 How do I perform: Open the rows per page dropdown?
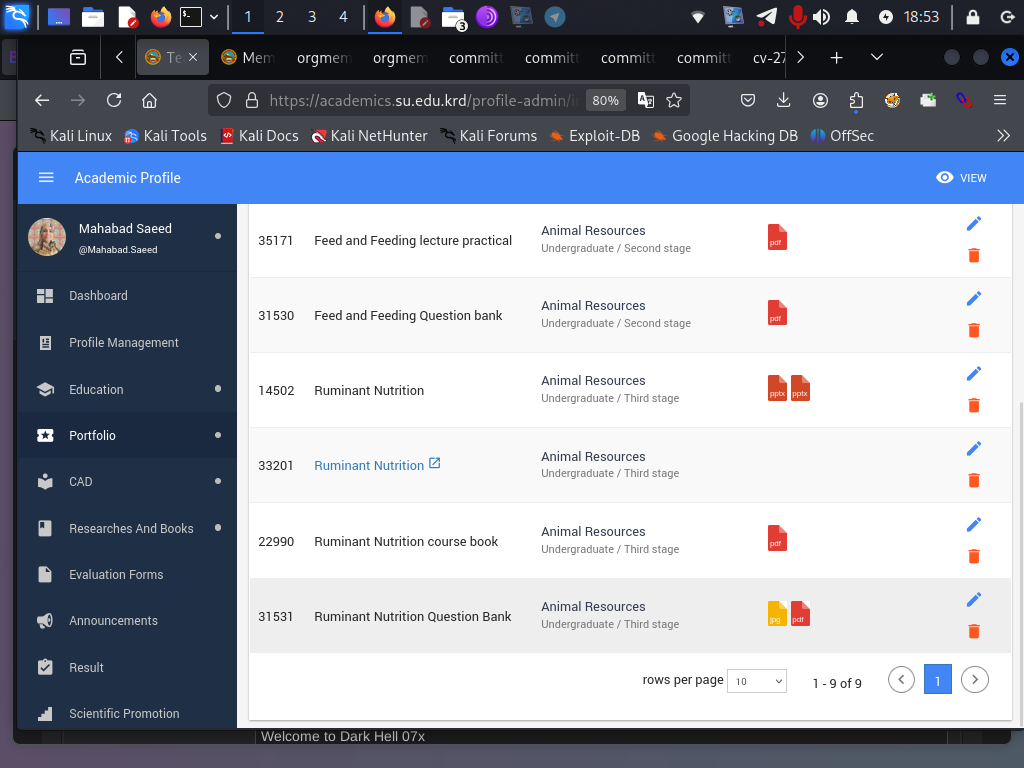(x=757, y=681)
